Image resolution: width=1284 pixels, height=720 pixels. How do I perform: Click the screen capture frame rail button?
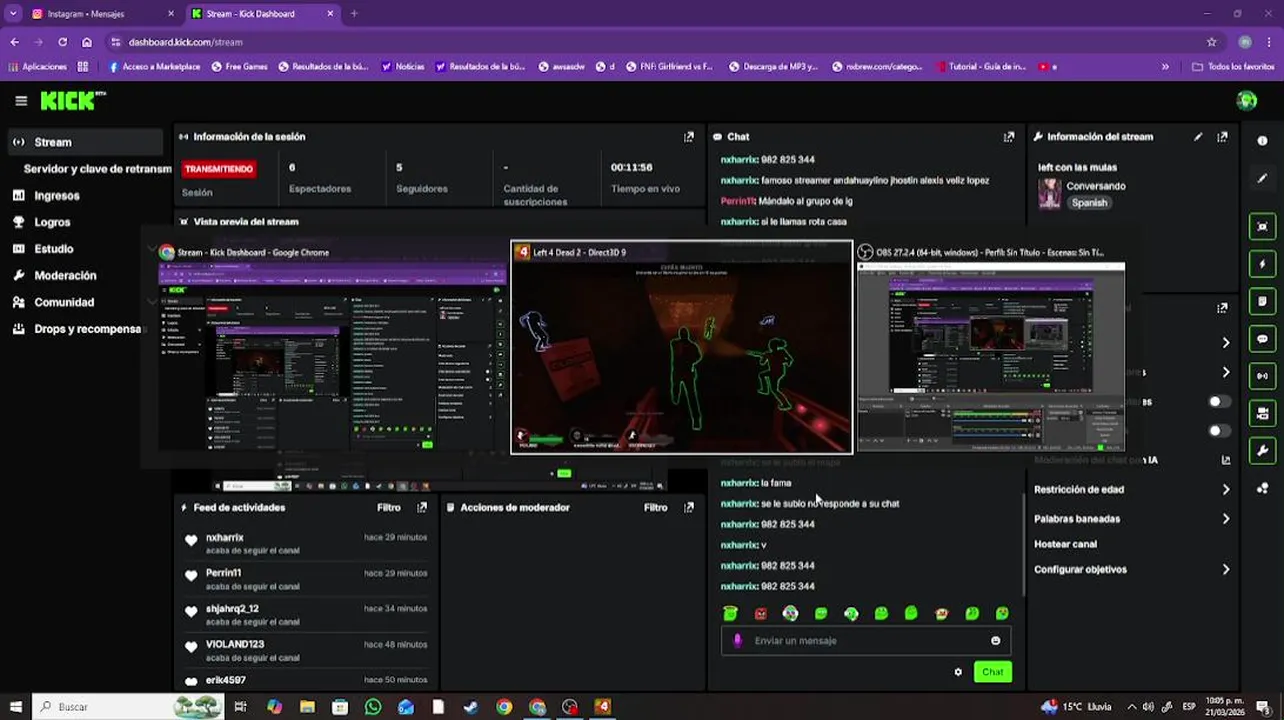1262,227
